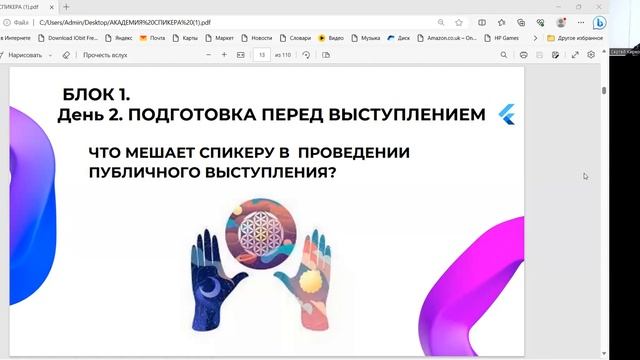Click the vertical scrollbar thumb
The width and height of the screenshot is (640, 360).
click(x=604, y=91)
